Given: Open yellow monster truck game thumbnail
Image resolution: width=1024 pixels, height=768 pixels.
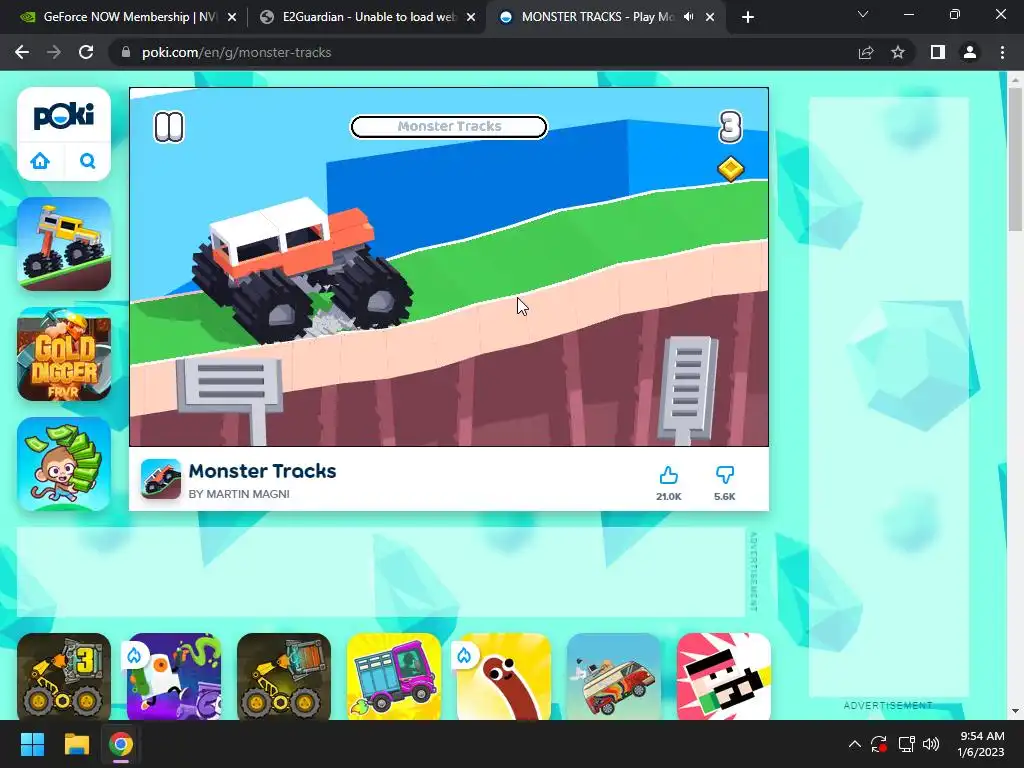Looking at the screenshot, I should [64, 244].
